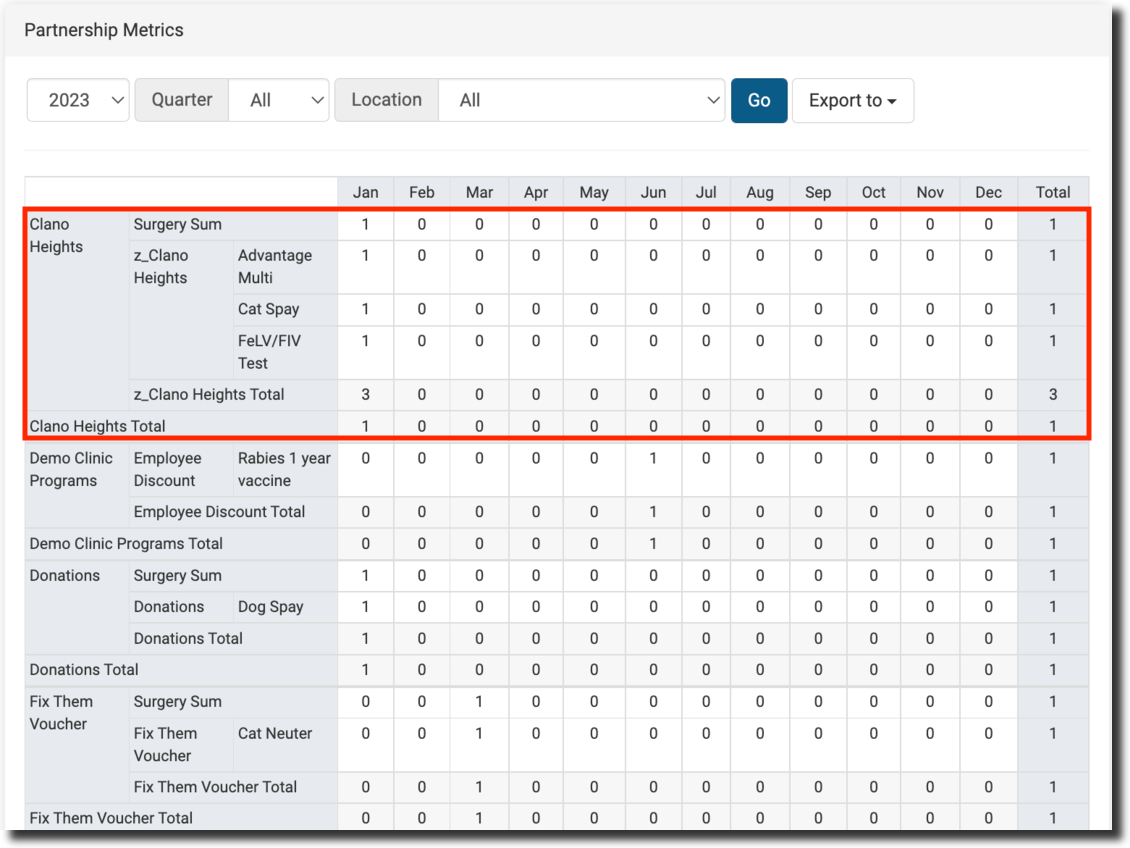Select the Dog Spay row label
The height and width of the screenshot is (848, 1130).
tap(270, 607)
